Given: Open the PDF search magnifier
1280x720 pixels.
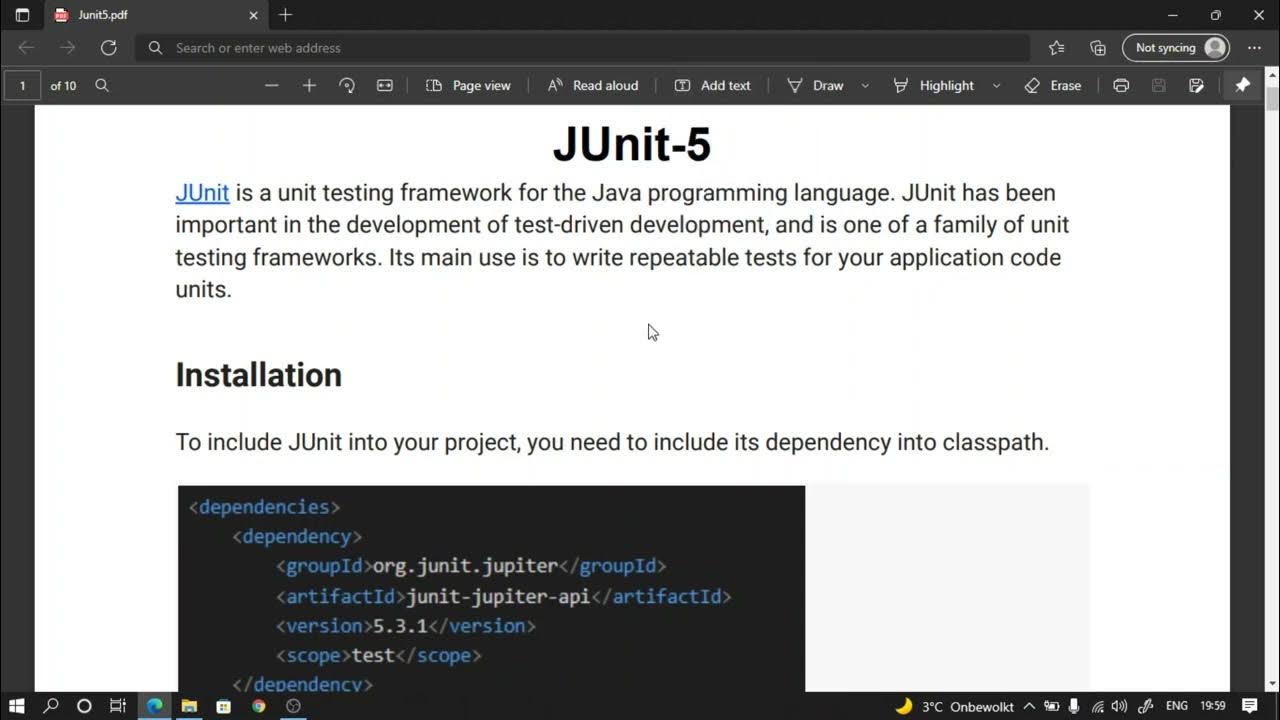Looking at the screenshot, I should pyautogui.click(x=102, y=85).
